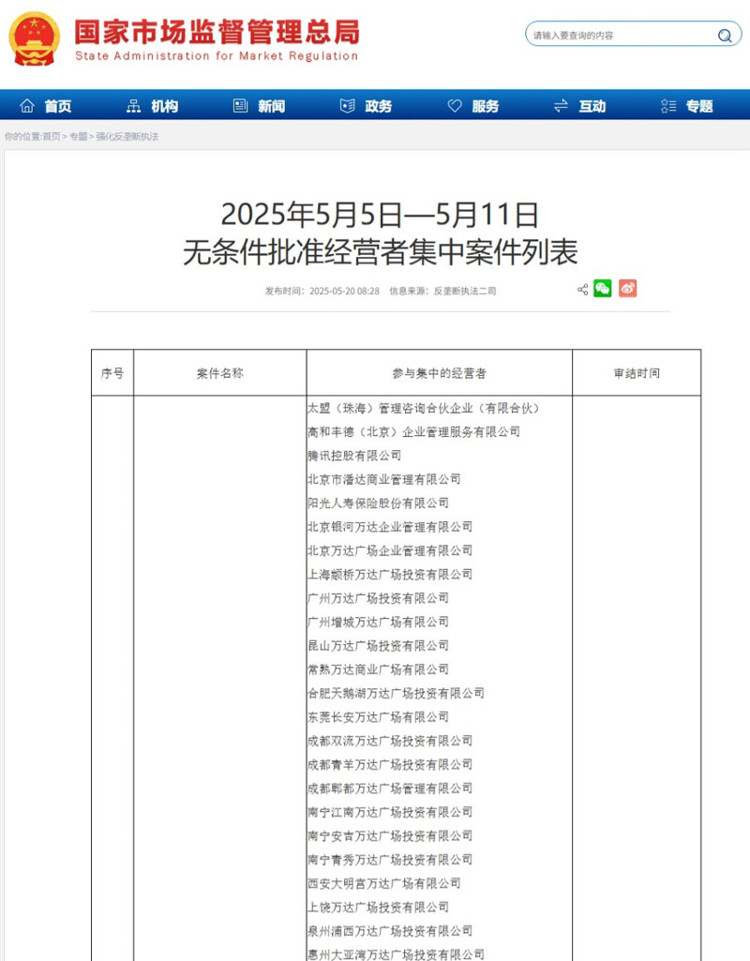The image size is (750, 961).
Task: Click the share icon
Action: pyautogui.click(x=583, y=289)
